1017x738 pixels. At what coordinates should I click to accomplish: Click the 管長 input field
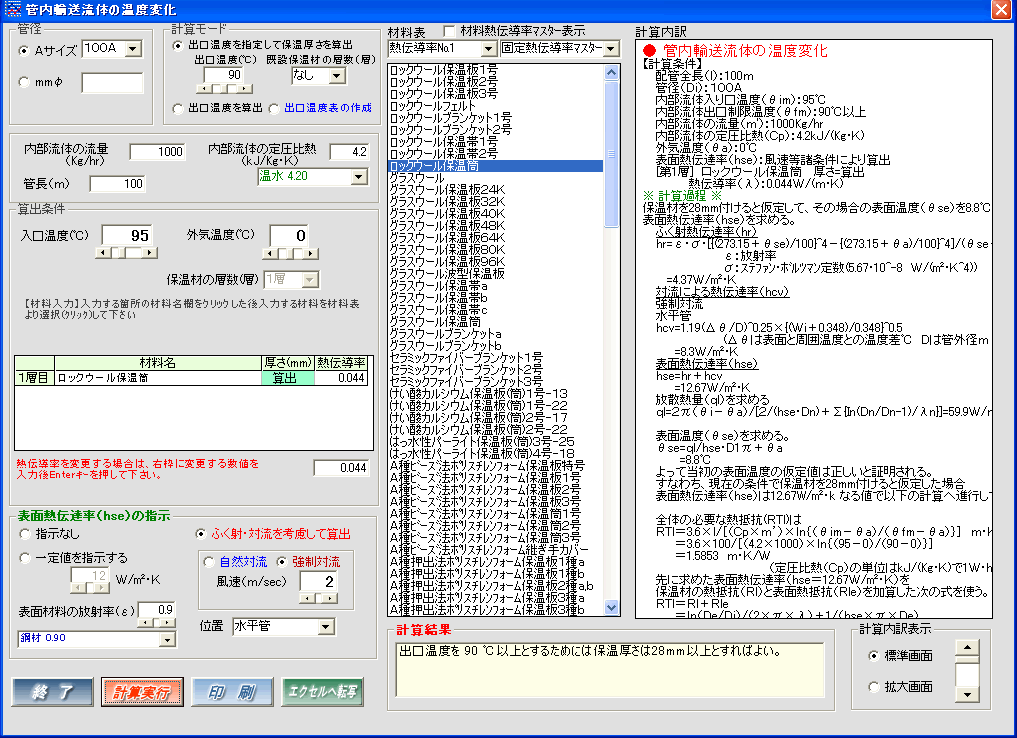(117, 184)
